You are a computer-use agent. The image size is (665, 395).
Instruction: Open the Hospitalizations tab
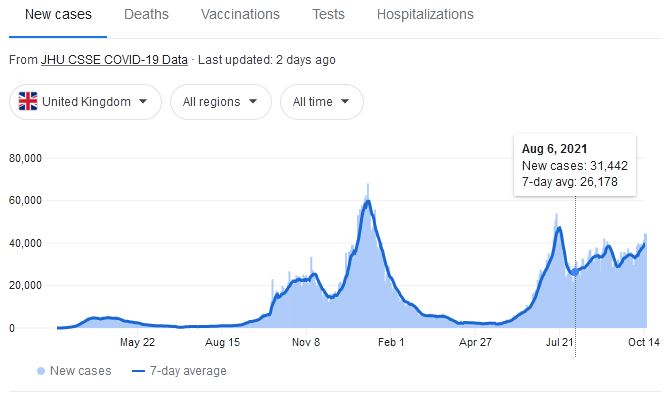[425, 14]
